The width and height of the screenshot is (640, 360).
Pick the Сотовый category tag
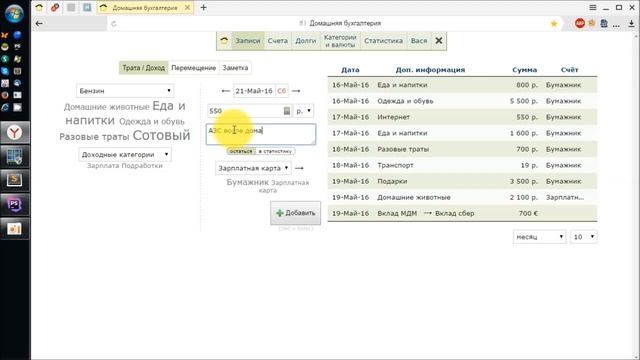pos(162,135)
